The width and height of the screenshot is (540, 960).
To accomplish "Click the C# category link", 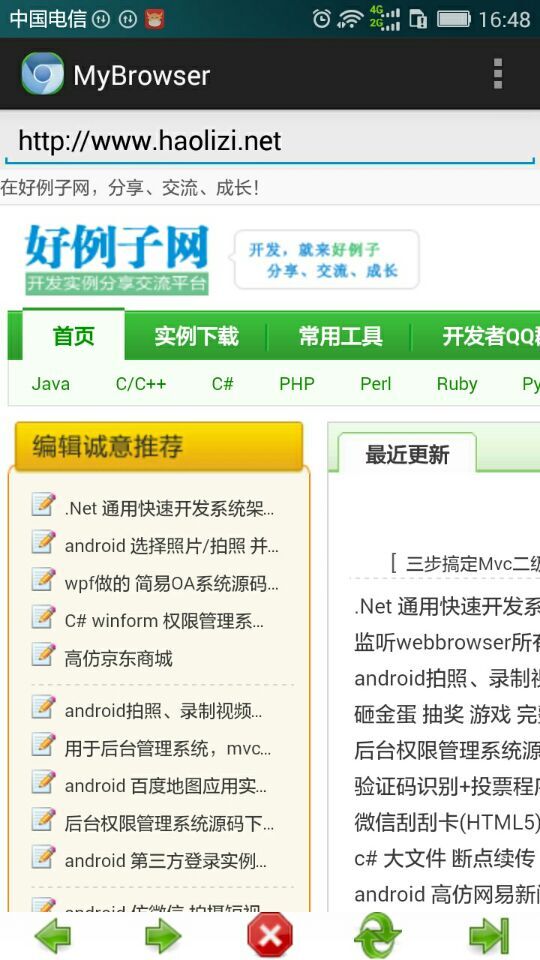I will pos(223,384).
